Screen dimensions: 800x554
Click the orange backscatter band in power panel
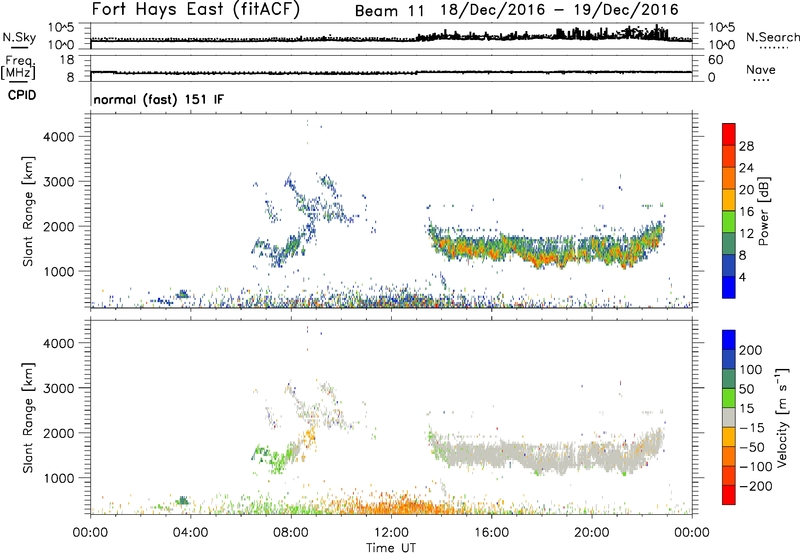[x=546, y=249]
